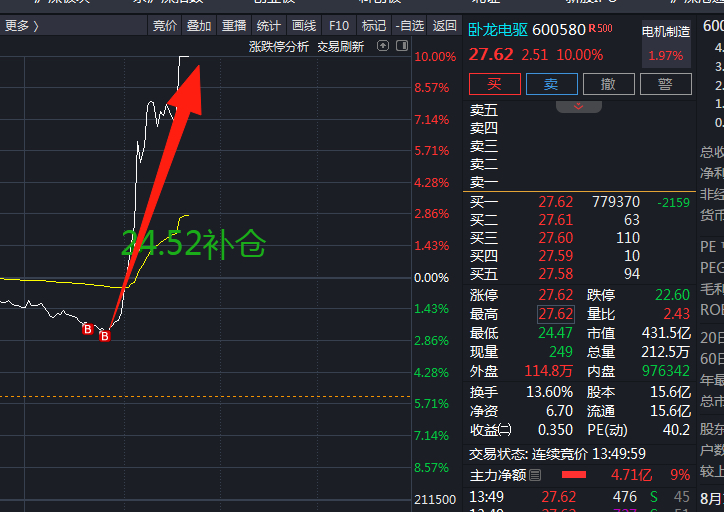Click the 量比 value 2.43
The width and height of the screenshot is (724, 512).
coord(676,314)
